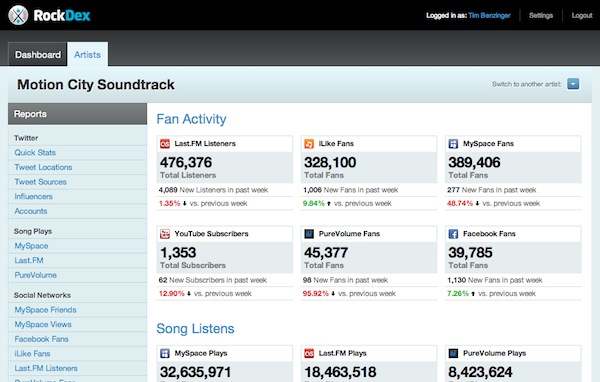
Task: Open the MySpace Friends report
Action: (46, 310)
